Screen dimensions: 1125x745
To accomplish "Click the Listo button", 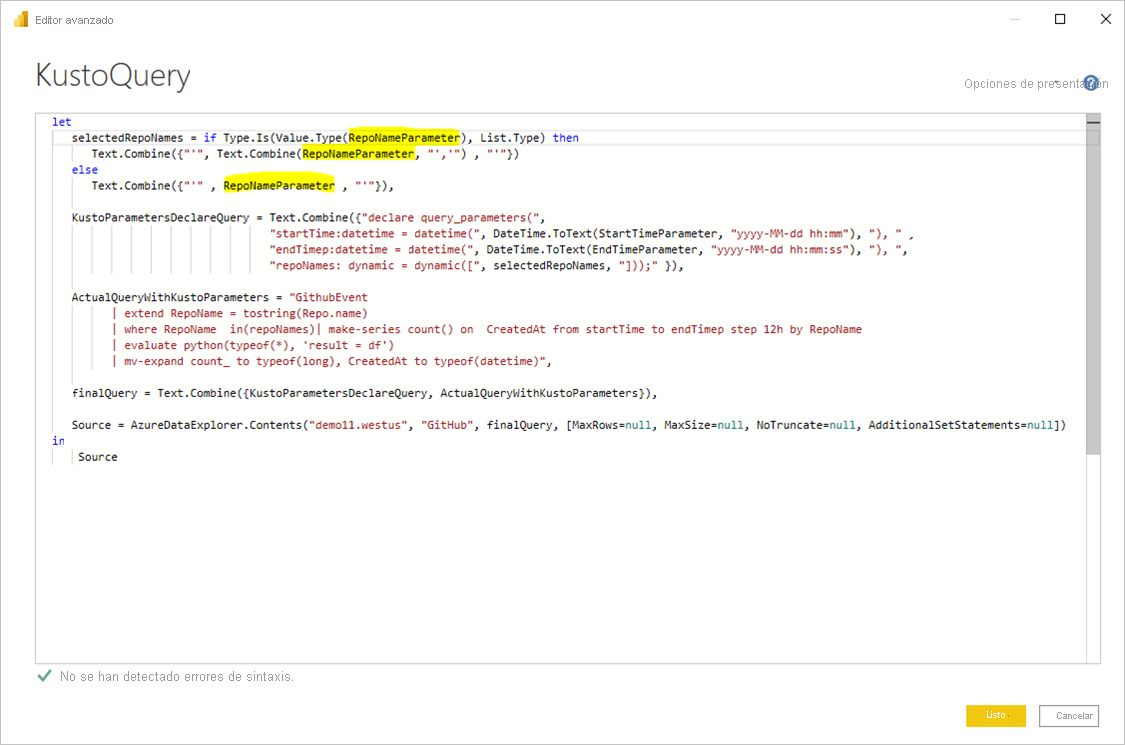I will click(x=995, y=716).
